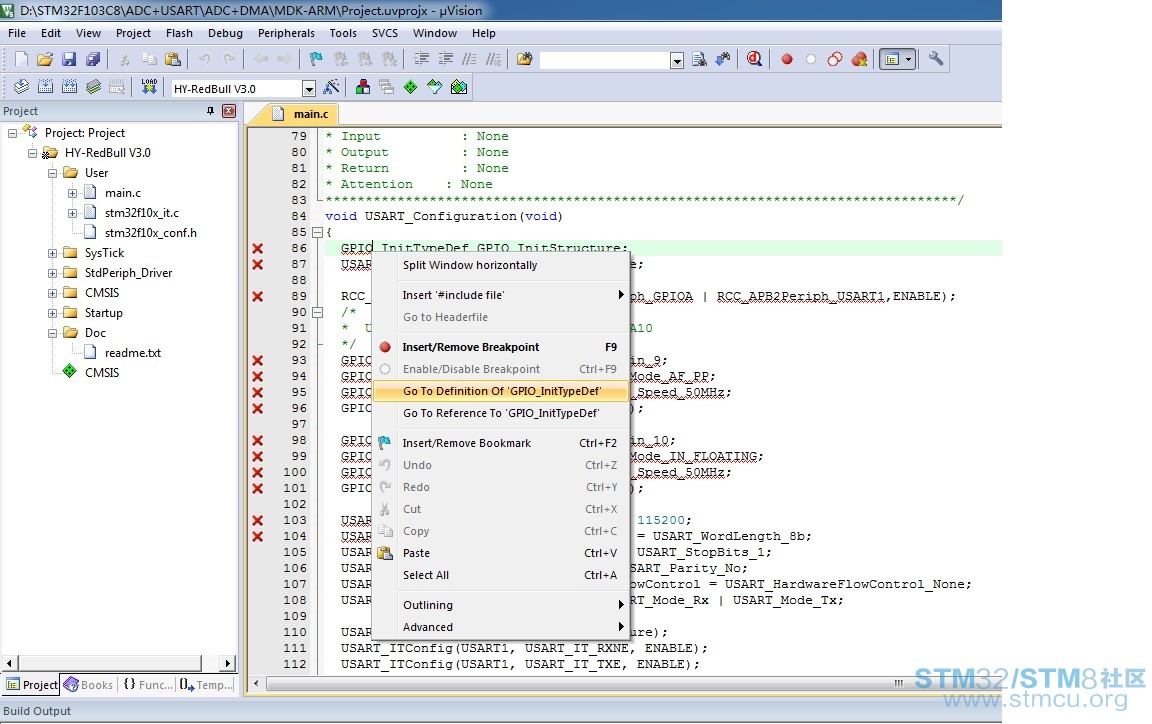Create a new file with the New toolbar icon

click(x=21, y=59)
